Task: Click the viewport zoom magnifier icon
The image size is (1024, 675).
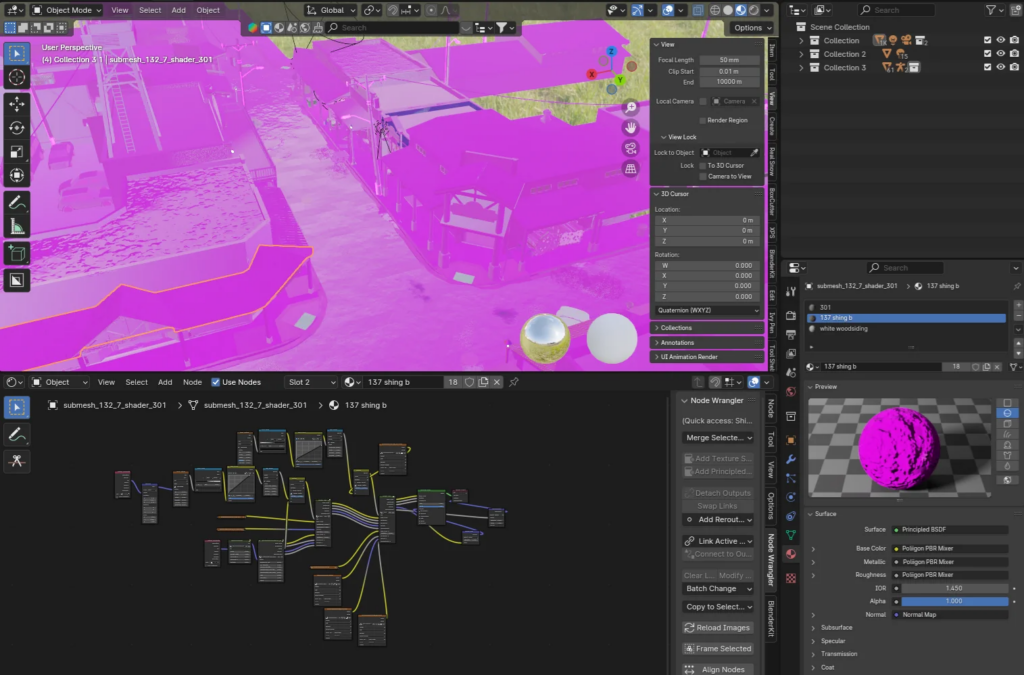Action: pos(630,107)
